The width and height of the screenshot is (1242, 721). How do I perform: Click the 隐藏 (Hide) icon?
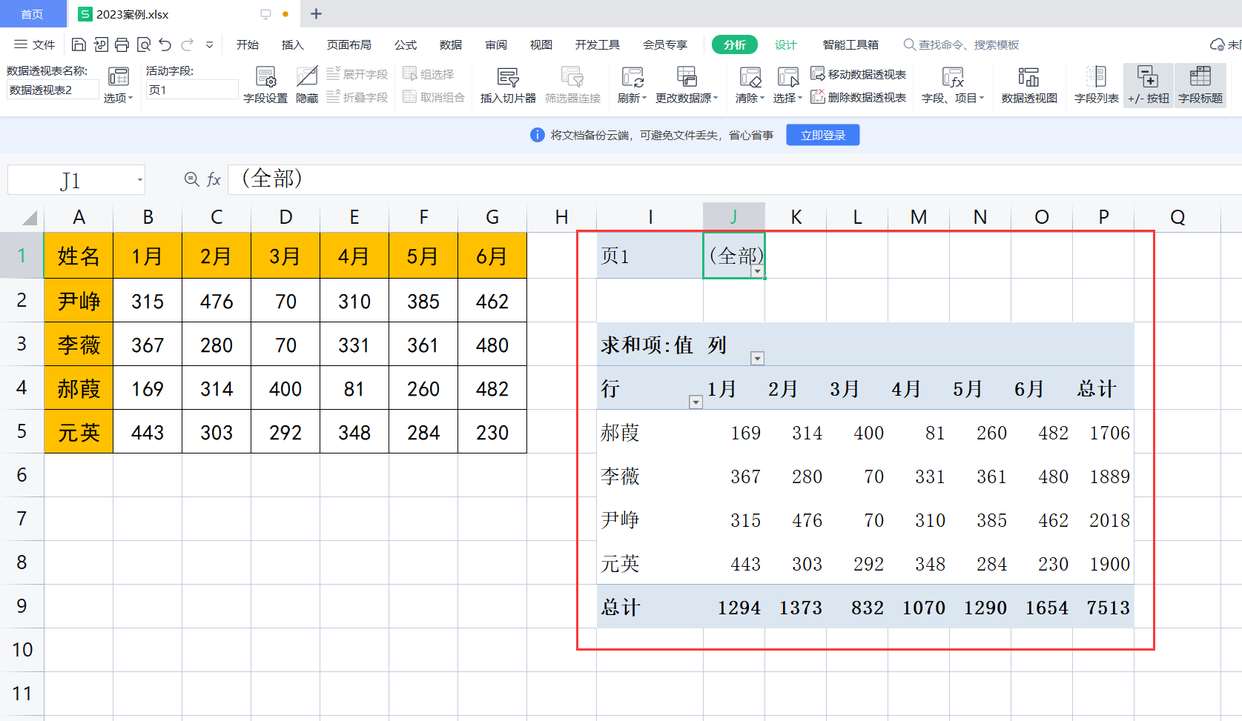(306, 85)
